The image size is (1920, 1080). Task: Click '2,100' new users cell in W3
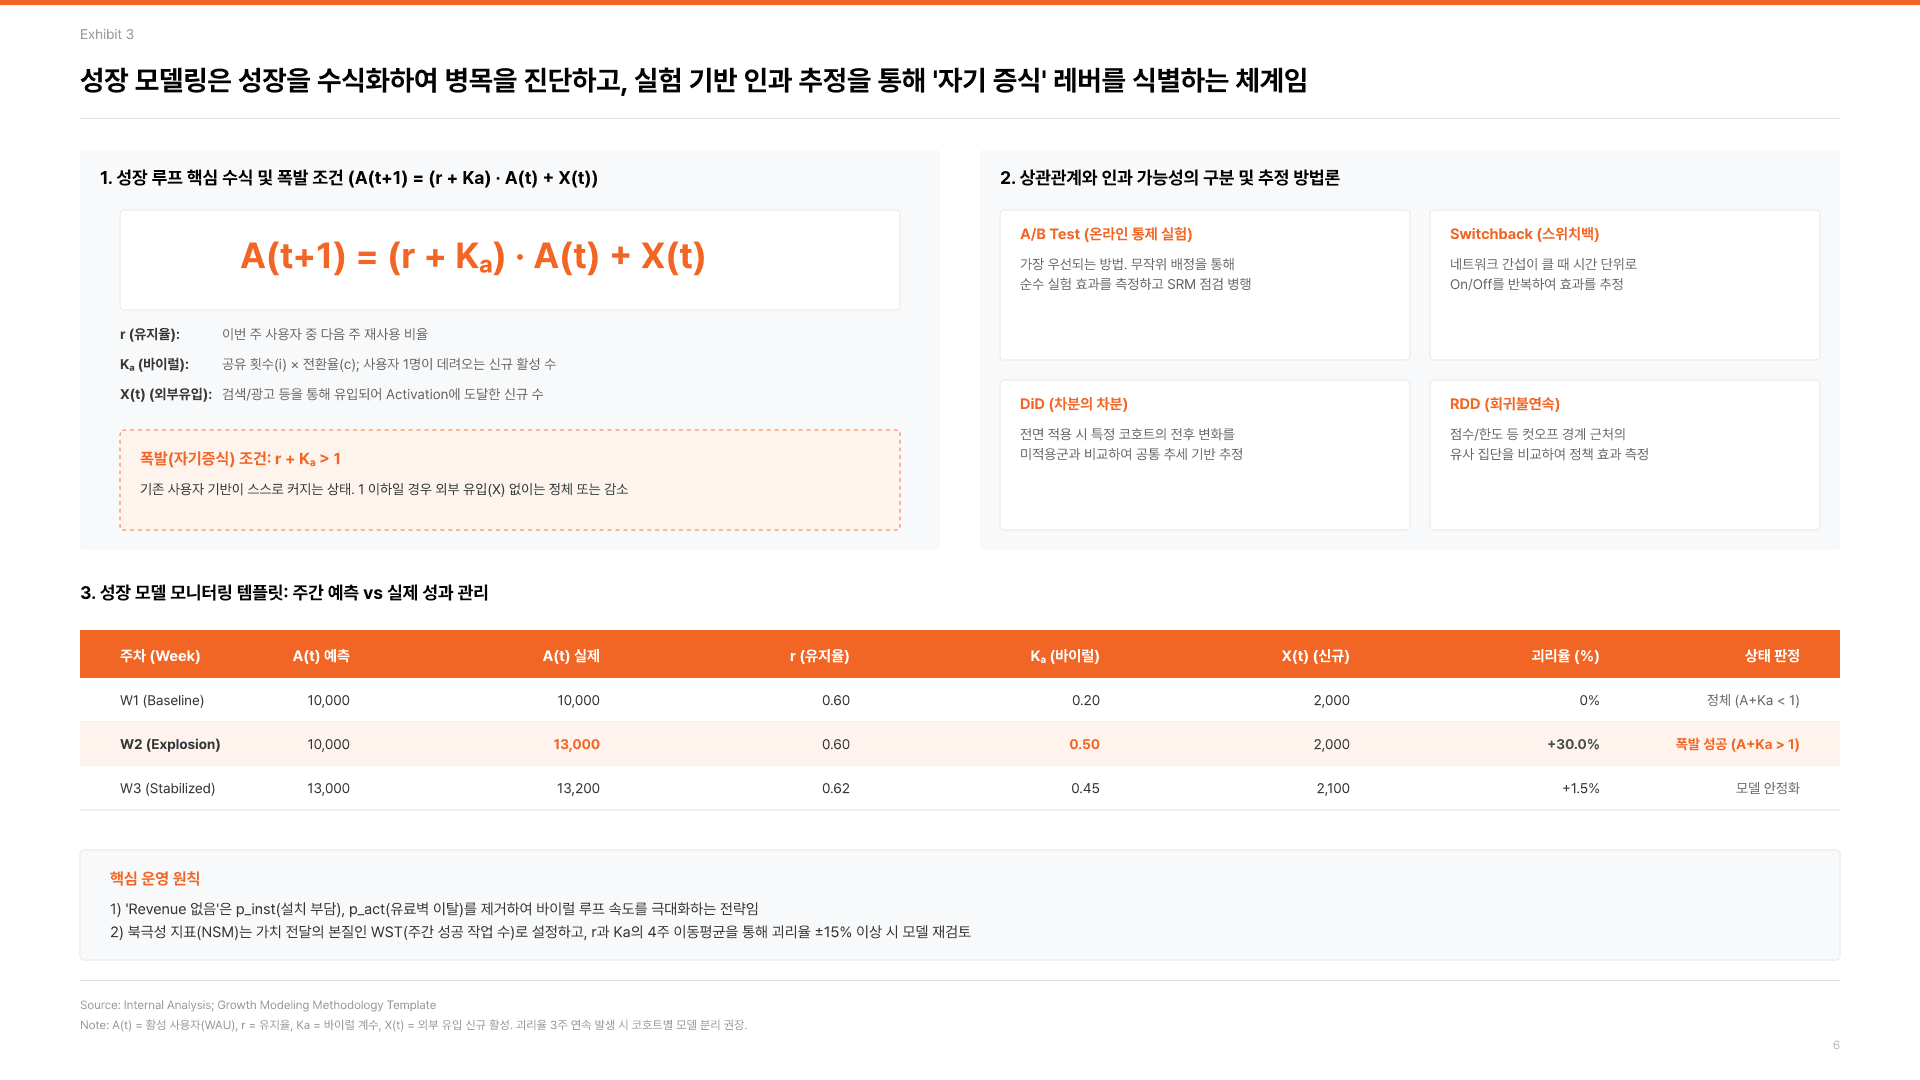(x=1333, y=788)
